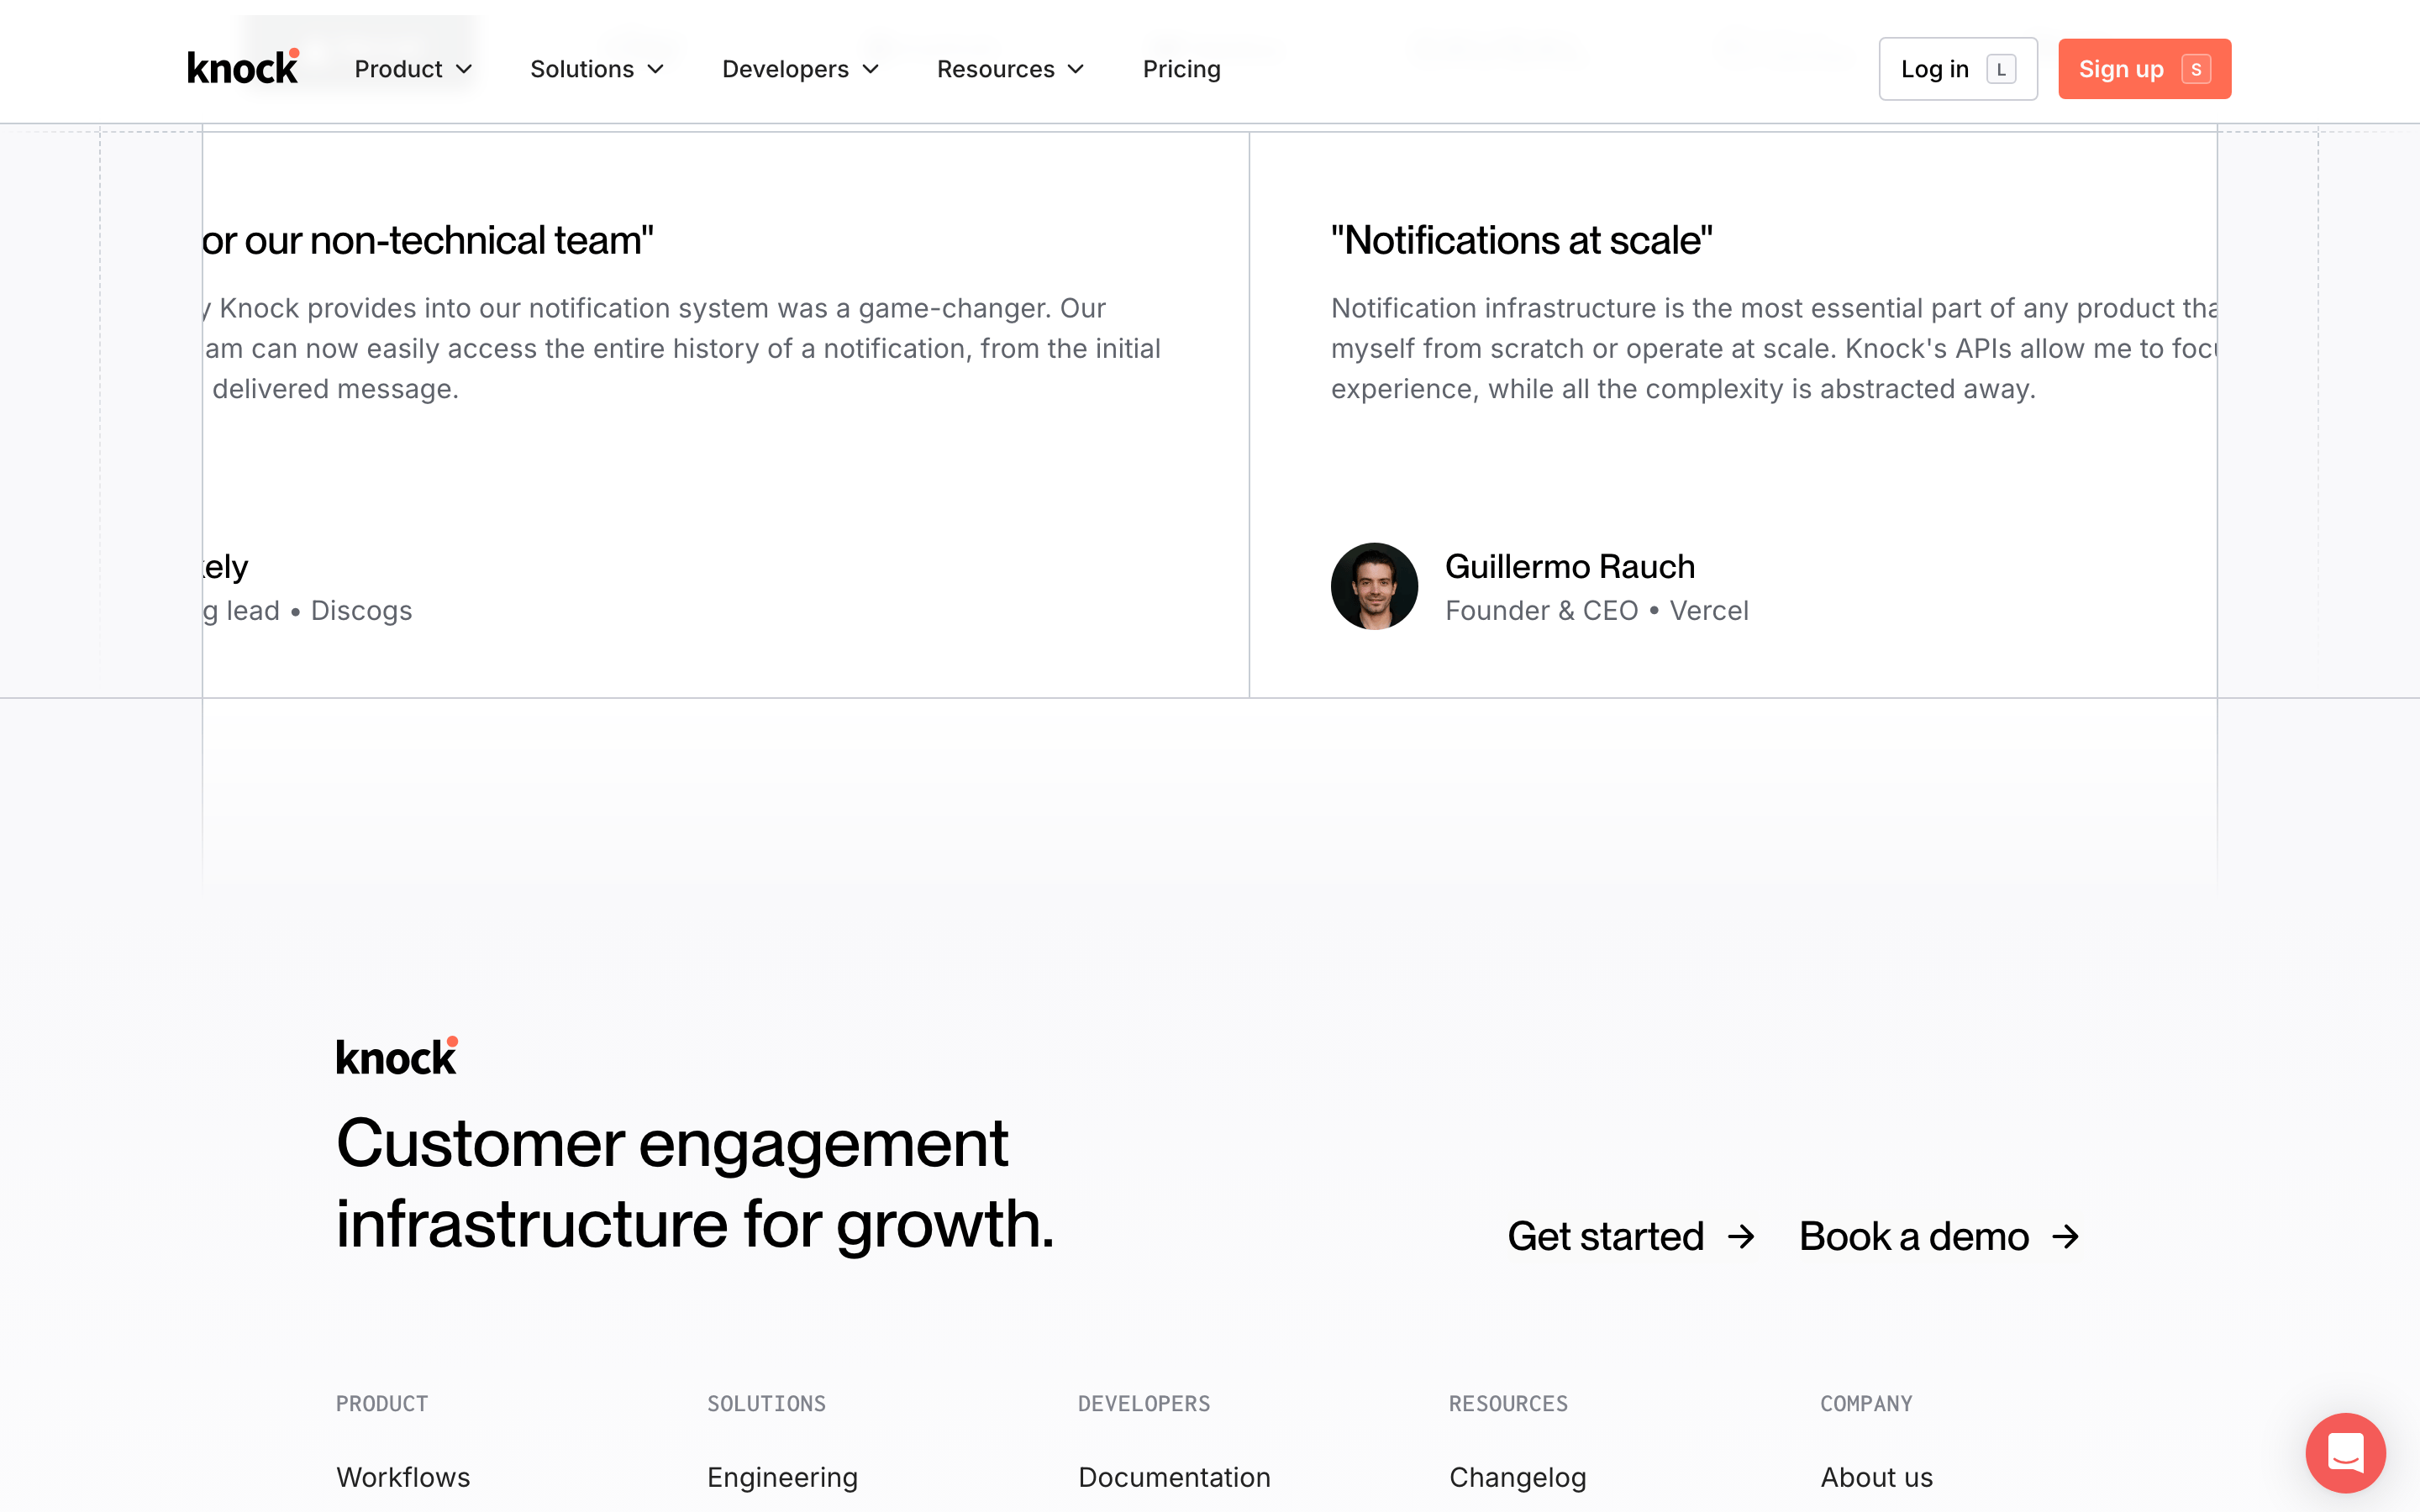Open the Developers dropdown menu
2420x1512 pixels.
coord(800,69)
